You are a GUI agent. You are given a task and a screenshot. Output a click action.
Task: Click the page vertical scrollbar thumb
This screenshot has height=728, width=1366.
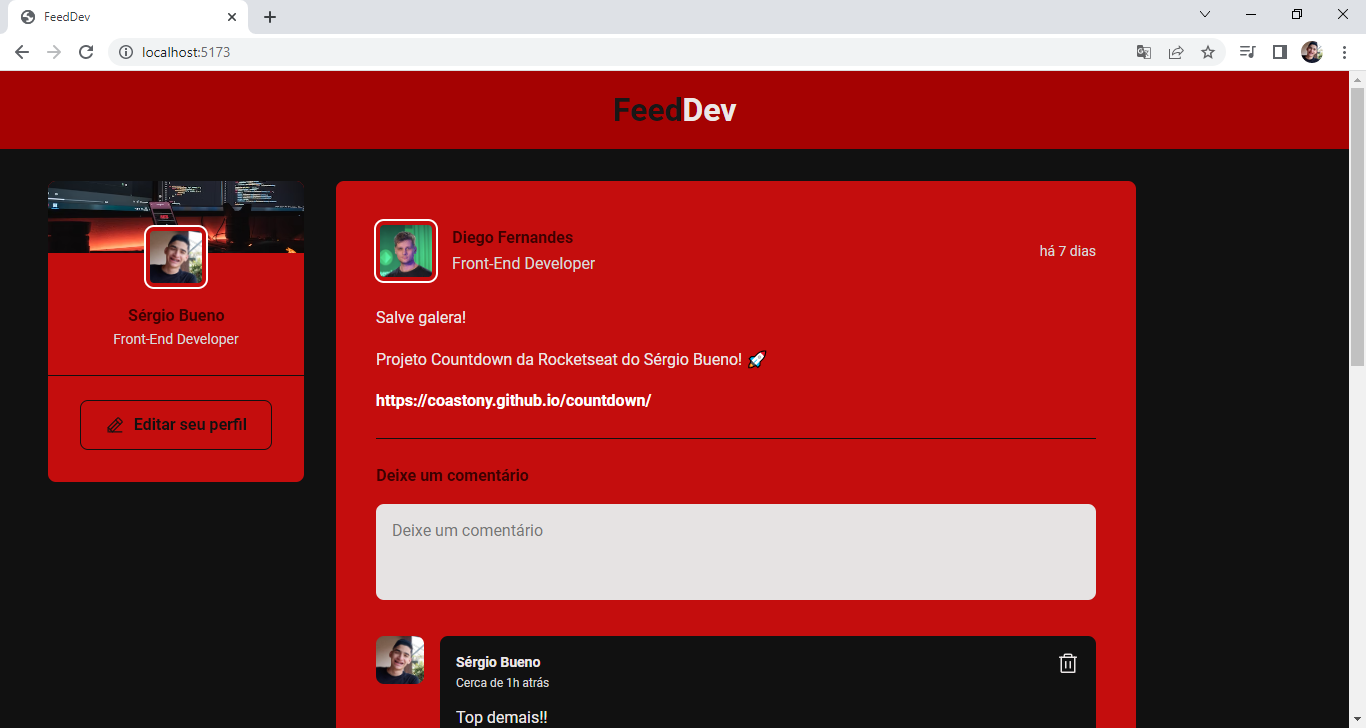(1357, 227)
